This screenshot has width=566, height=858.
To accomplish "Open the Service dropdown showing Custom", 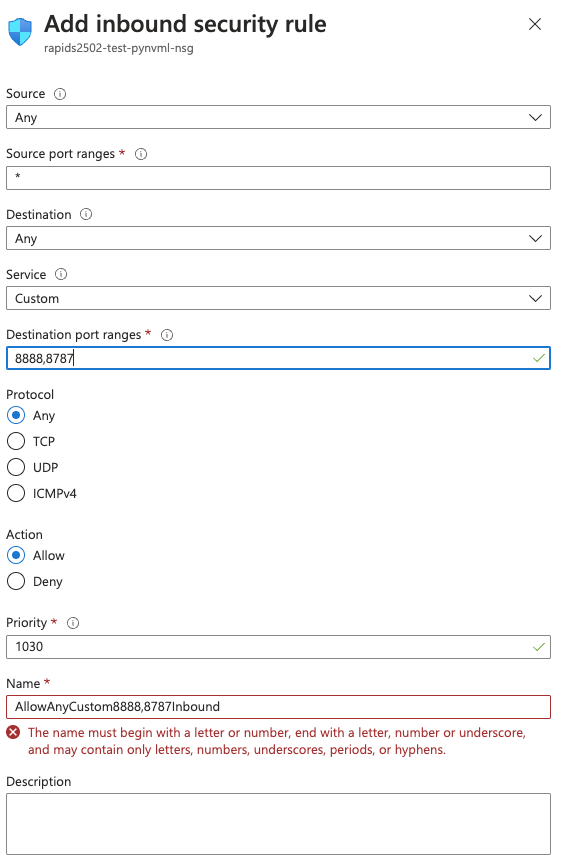I will pos(278,299).
